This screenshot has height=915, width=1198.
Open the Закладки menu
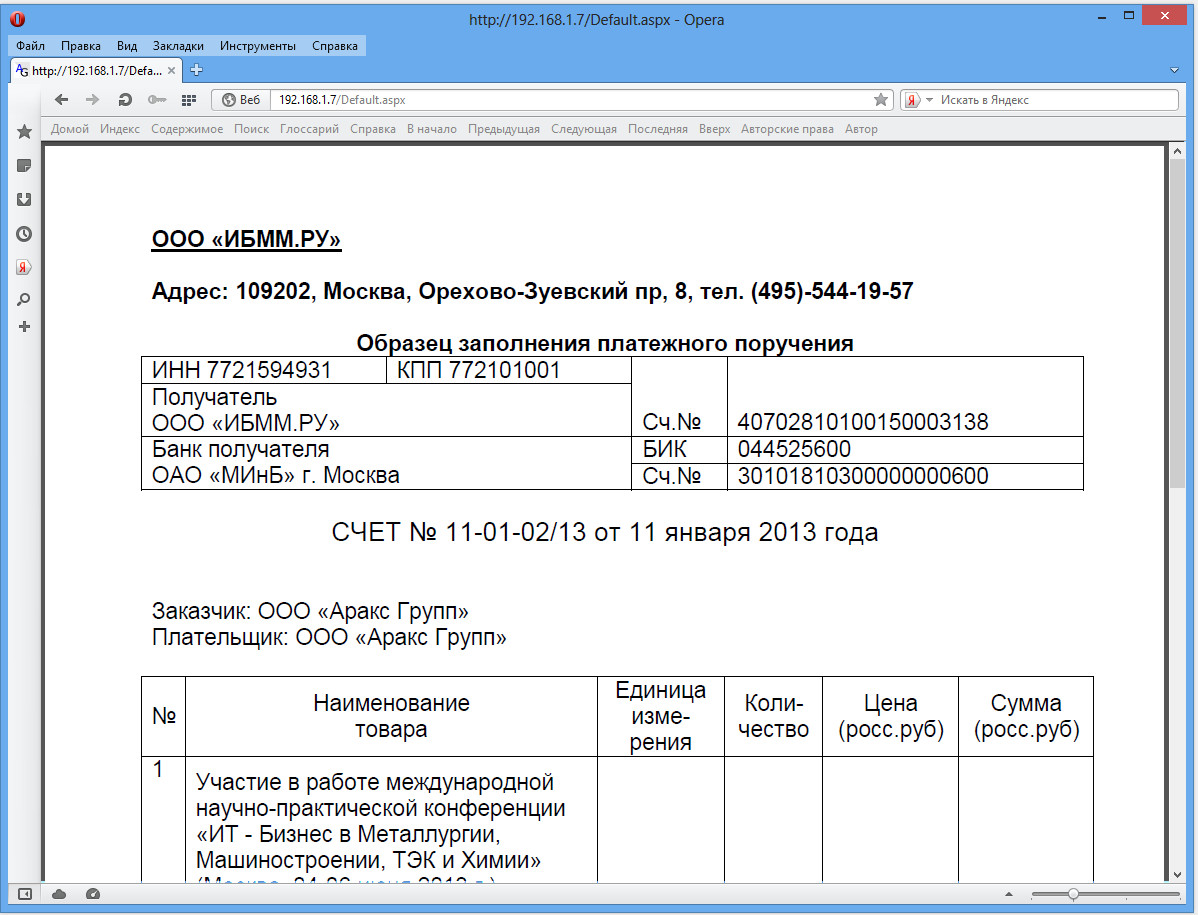tap(178, 46)
